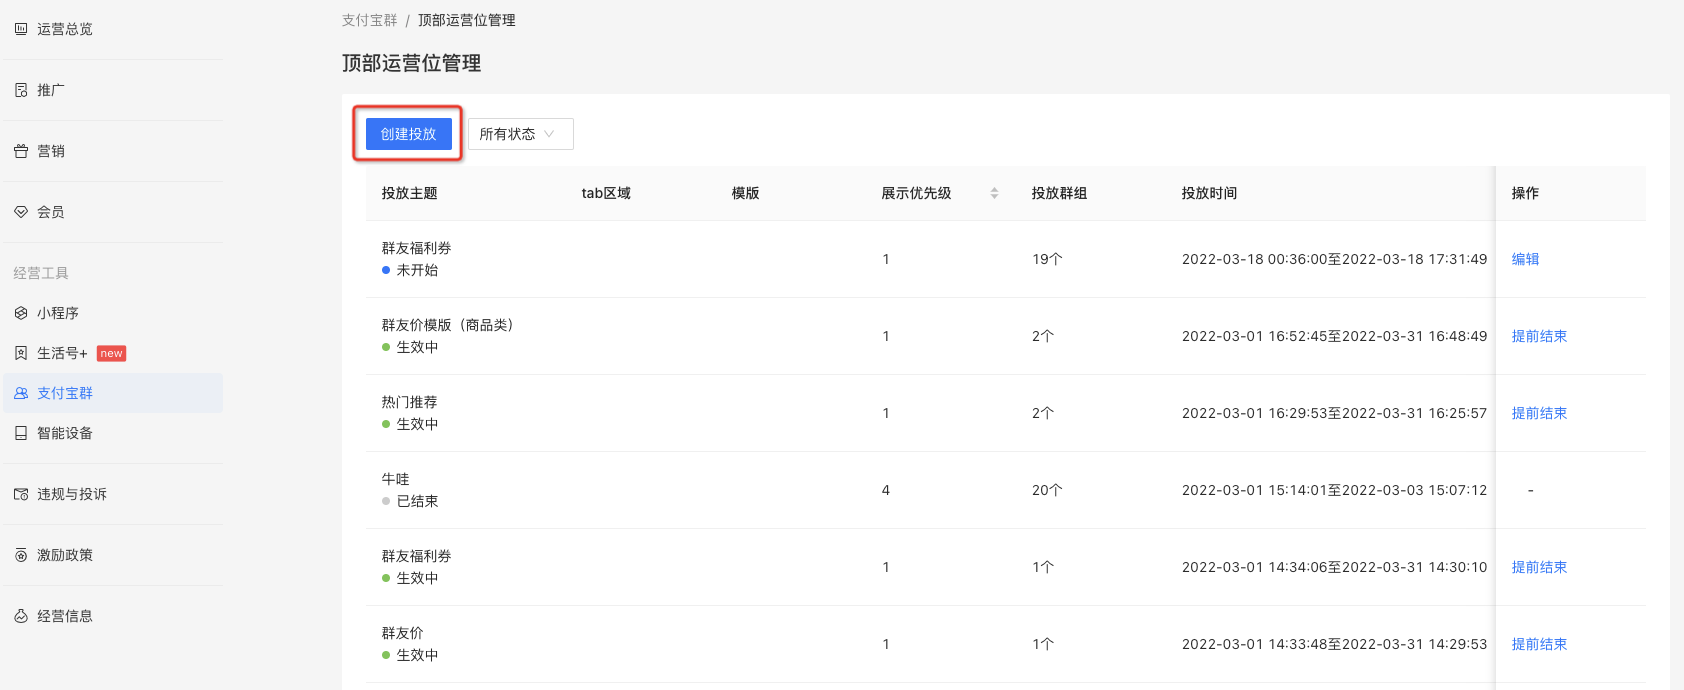Click the 推广 sidebar icon
The height and width of the screenshot is (690, 1684).
(21, 90)
